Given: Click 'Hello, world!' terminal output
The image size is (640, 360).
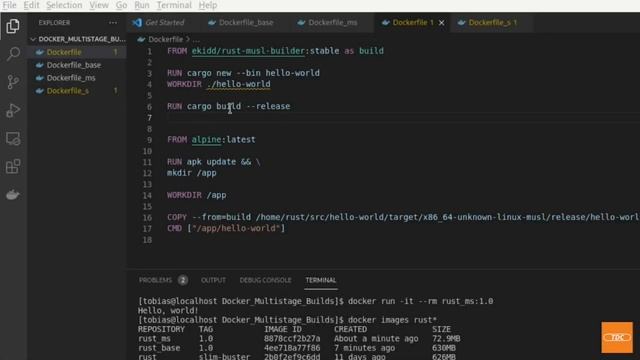Looking at the screenshot, I should tap(168, 311).
